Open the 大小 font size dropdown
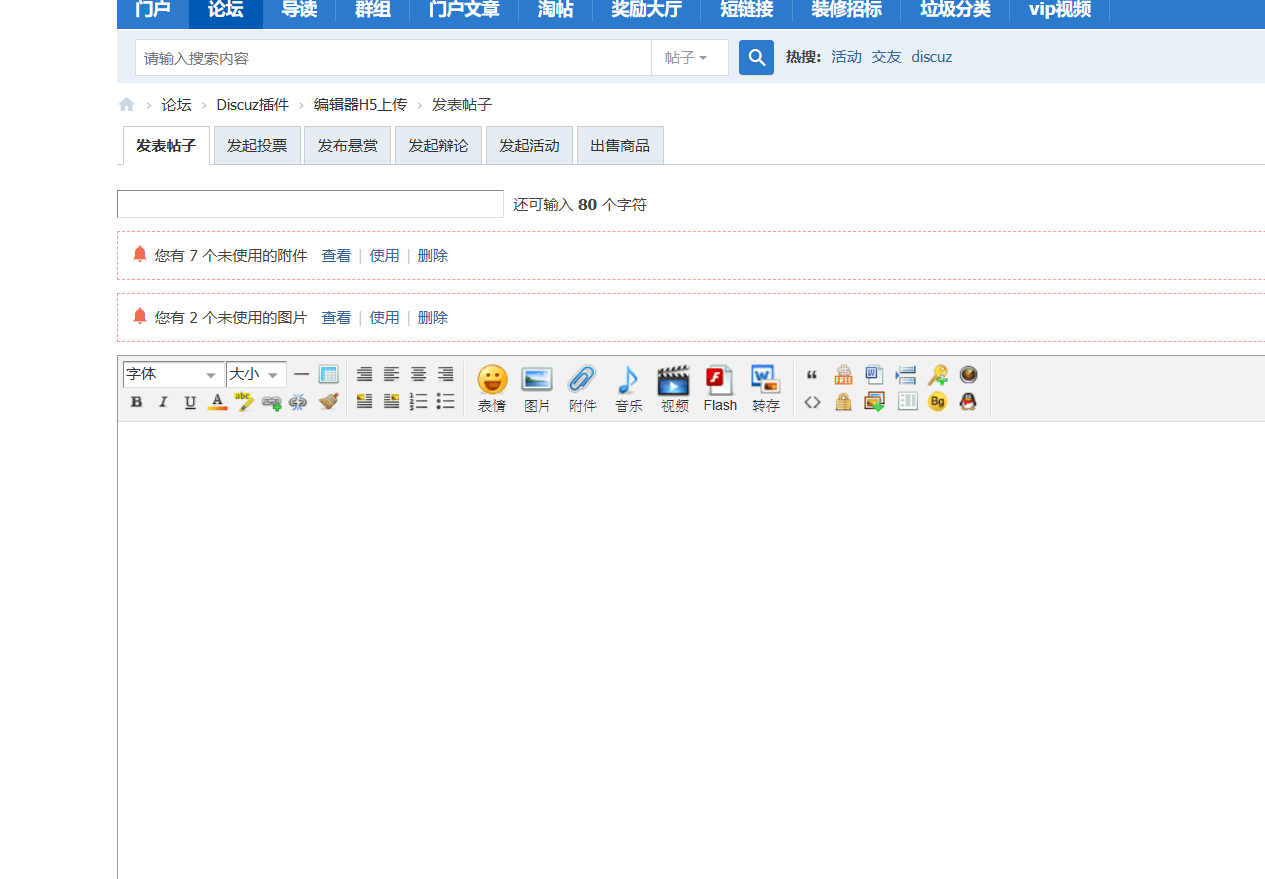The image size is (1265, 879). click(x=255, y=374)
